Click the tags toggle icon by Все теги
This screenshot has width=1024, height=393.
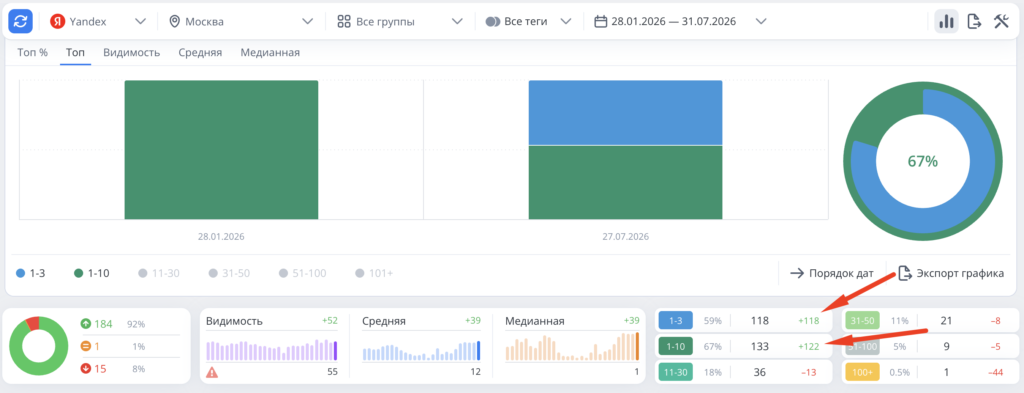[x=492, y=22]
